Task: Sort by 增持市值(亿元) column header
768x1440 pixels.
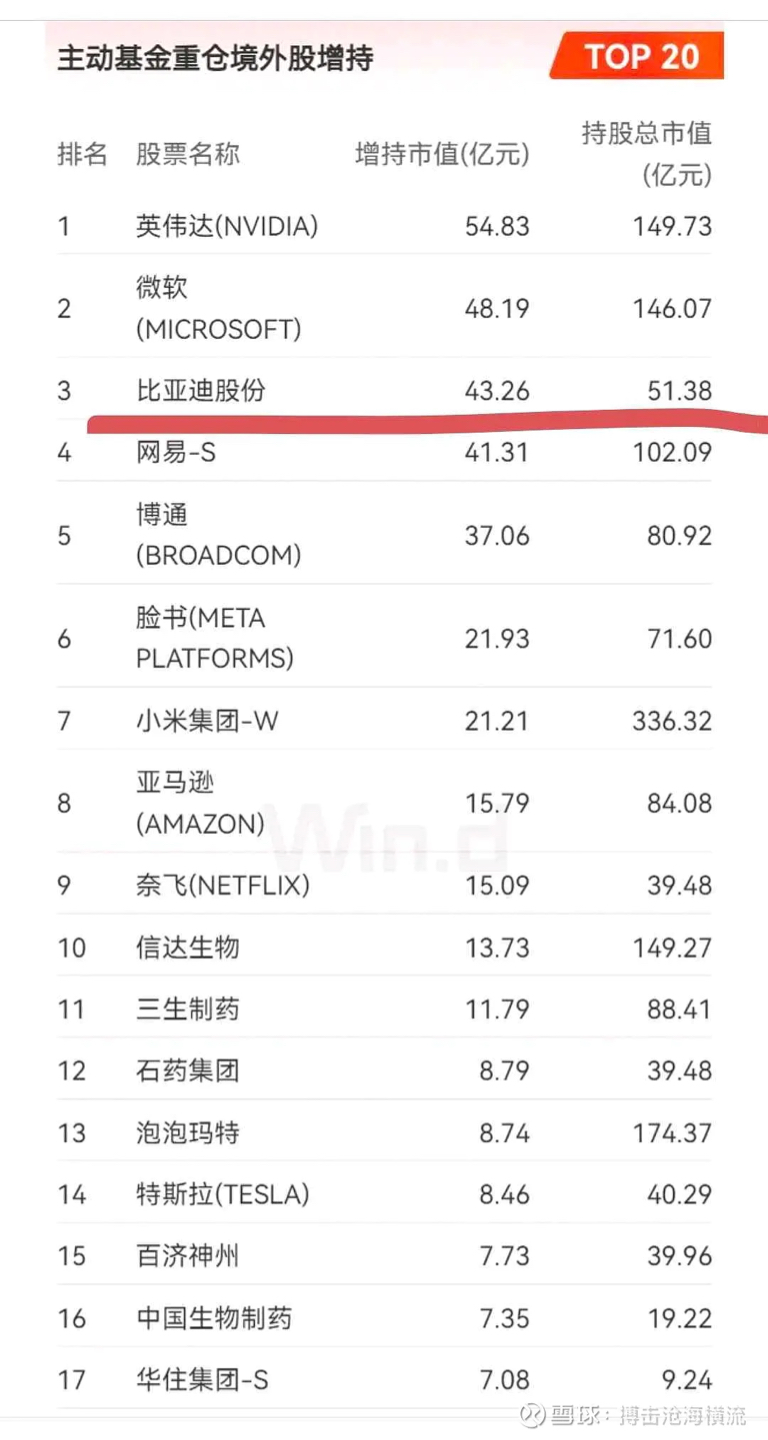Action: pyautogui.click(x=442, y=154)
